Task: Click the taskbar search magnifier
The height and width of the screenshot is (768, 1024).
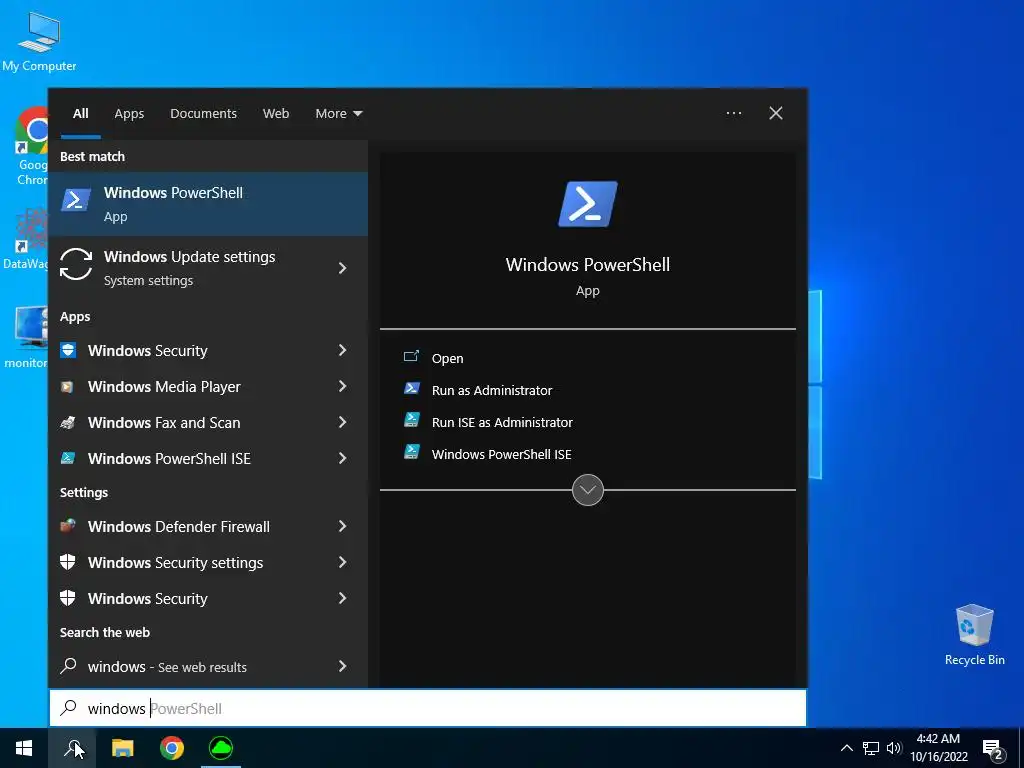Action: (72, 748)
